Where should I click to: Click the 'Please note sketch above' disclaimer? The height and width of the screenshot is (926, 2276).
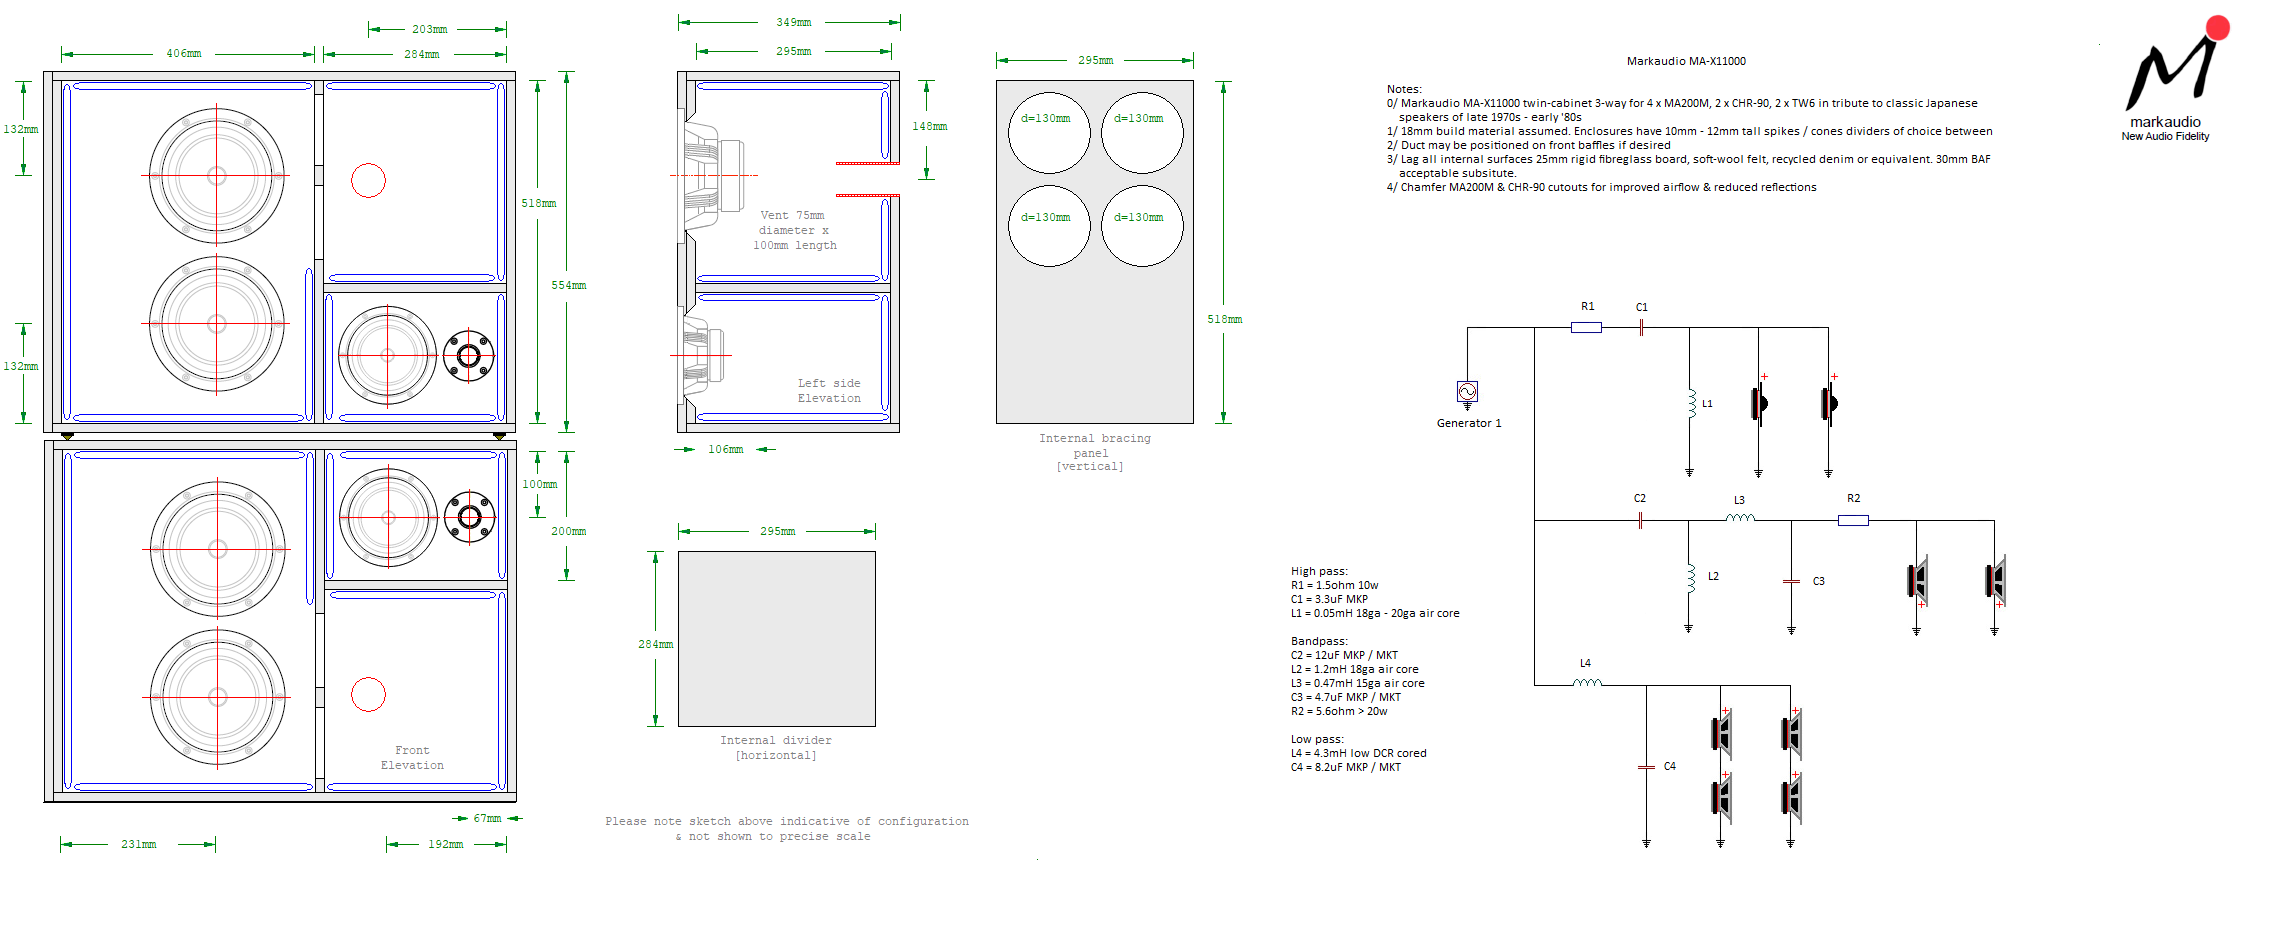(x=787, y=829)
